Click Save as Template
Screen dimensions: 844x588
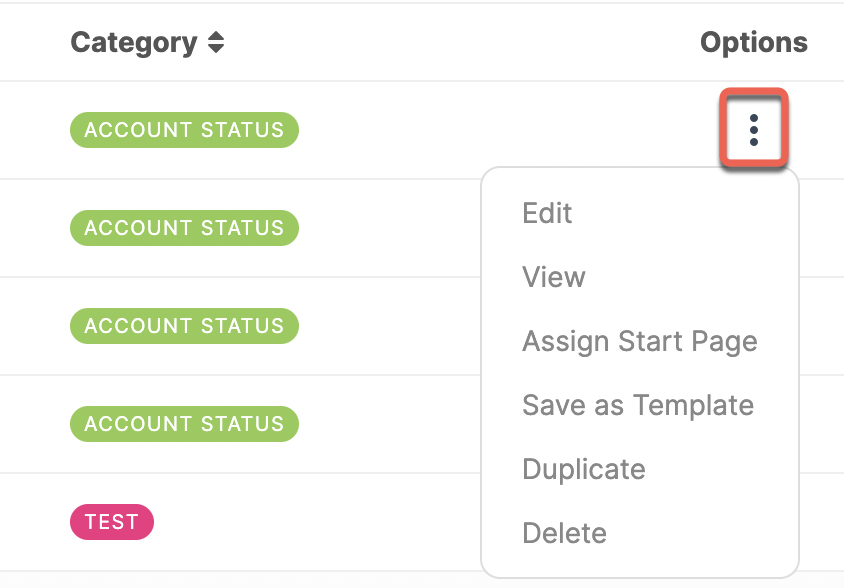click(638, 405)
